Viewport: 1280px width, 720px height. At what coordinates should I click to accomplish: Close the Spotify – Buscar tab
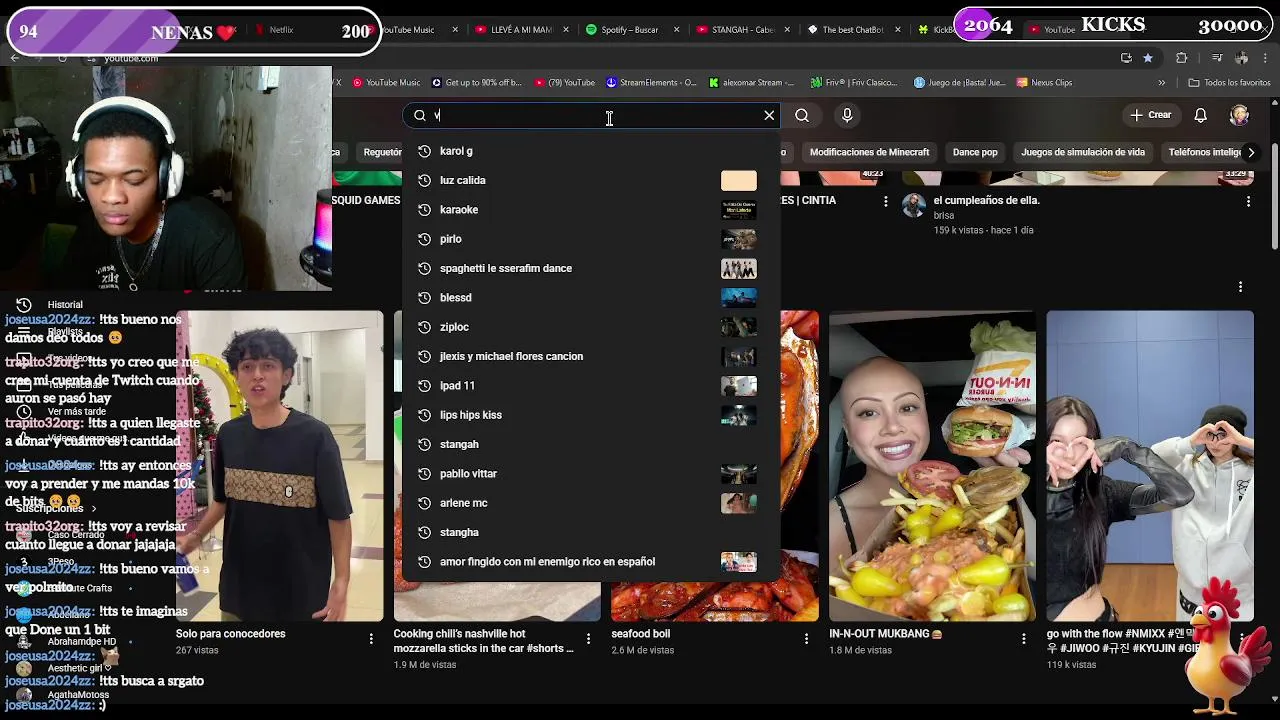pos(677,30)
